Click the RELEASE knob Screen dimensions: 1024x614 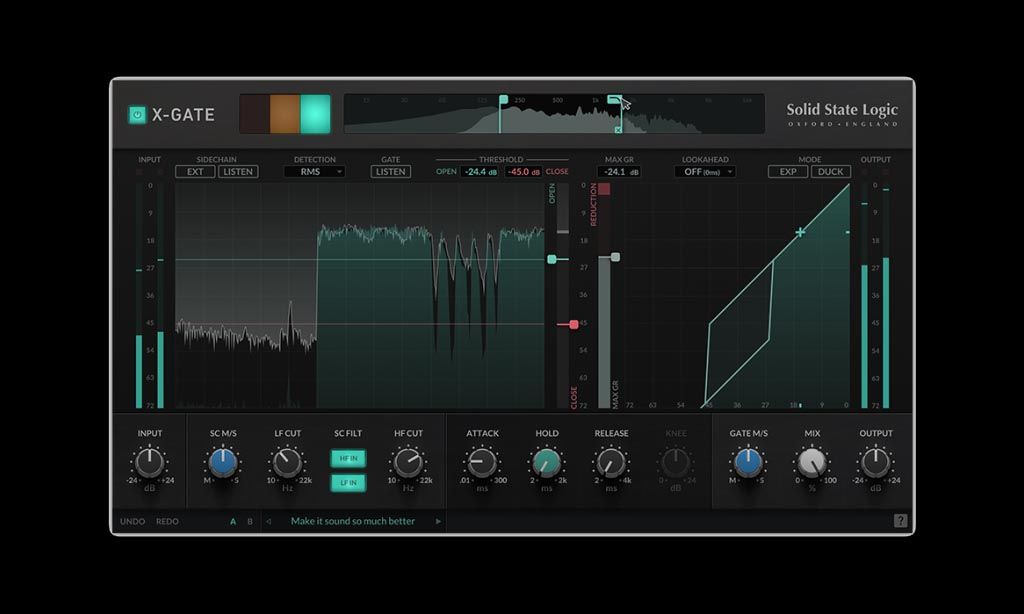point(611,462)
